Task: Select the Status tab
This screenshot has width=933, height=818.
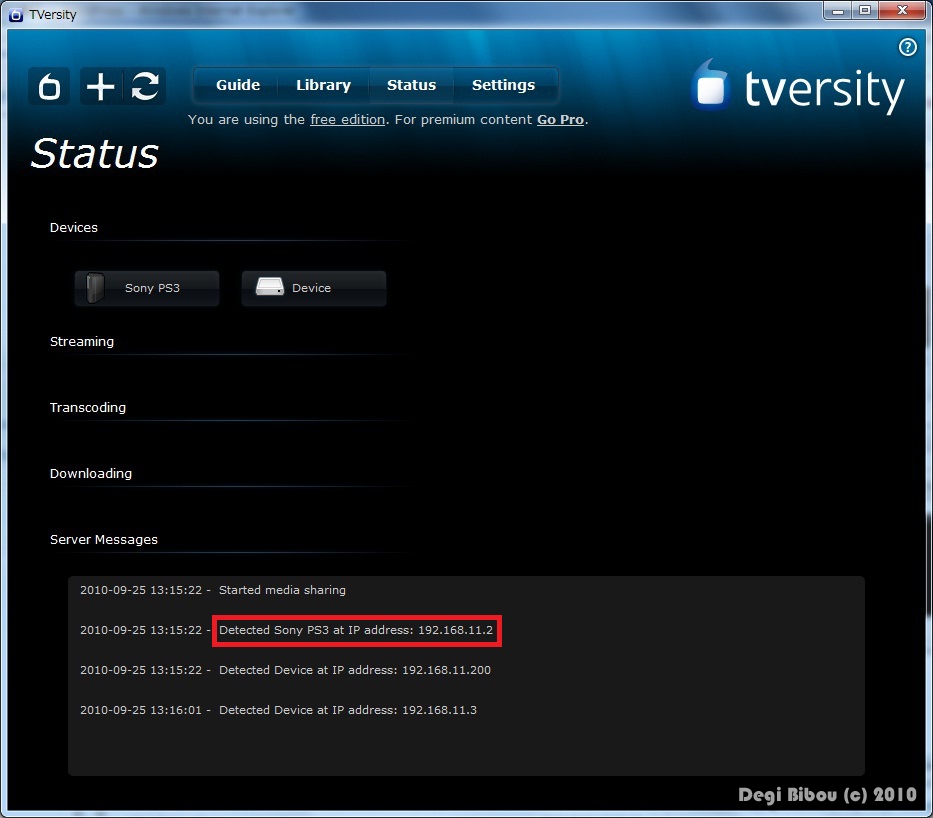Action: pyautogui.click(x=411, y=85)
